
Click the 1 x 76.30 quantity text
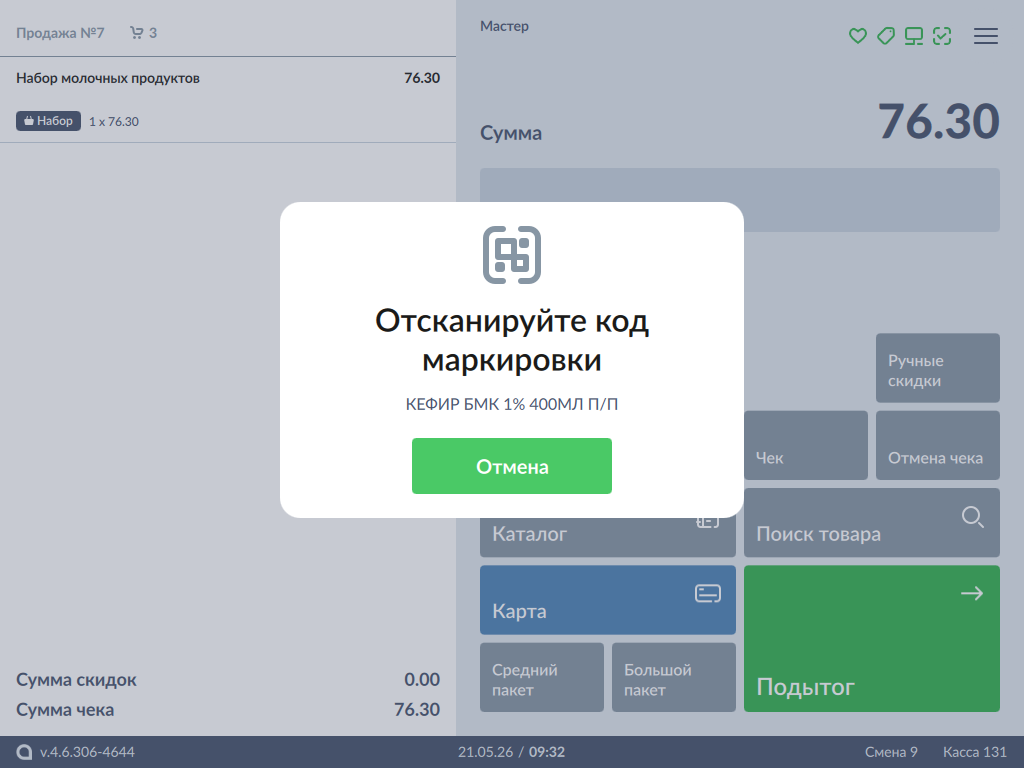click(114, 121)
